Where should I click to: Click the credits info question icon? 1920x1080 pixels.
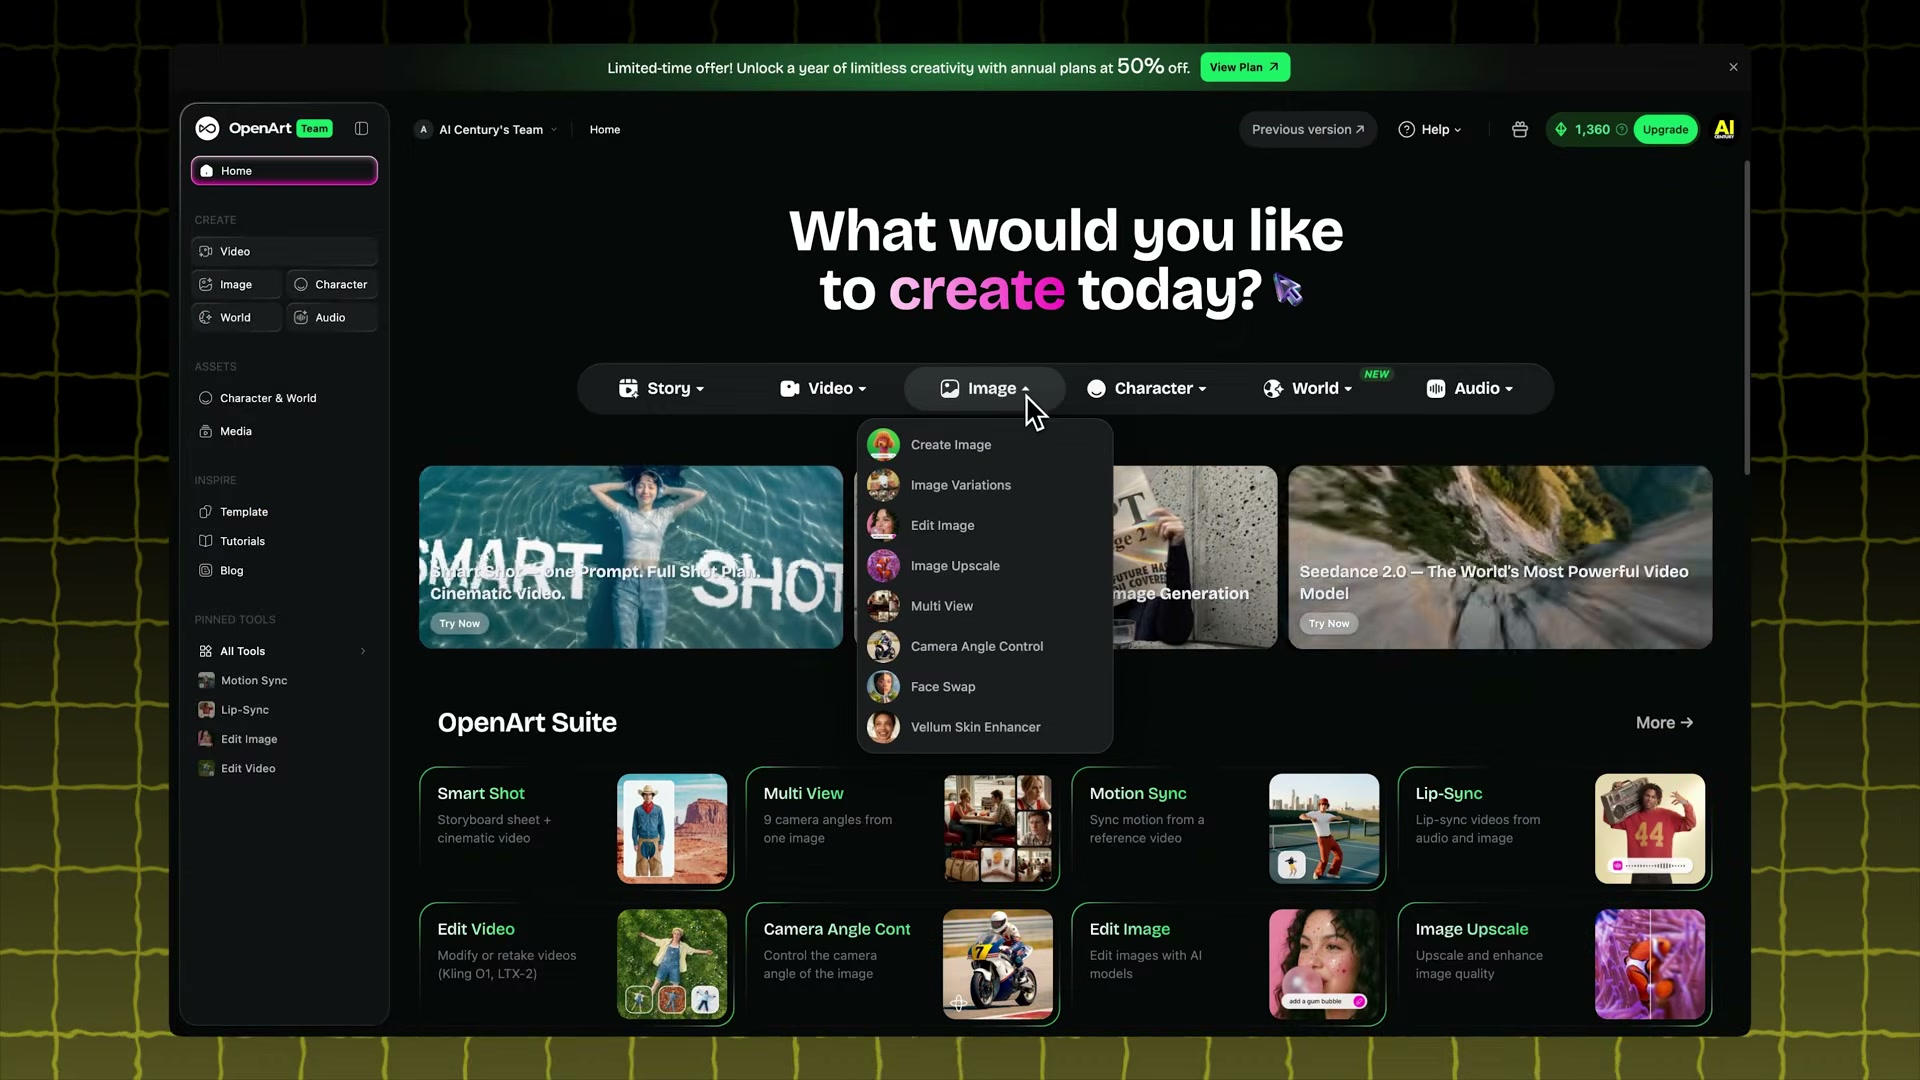tap(1621, 129)
